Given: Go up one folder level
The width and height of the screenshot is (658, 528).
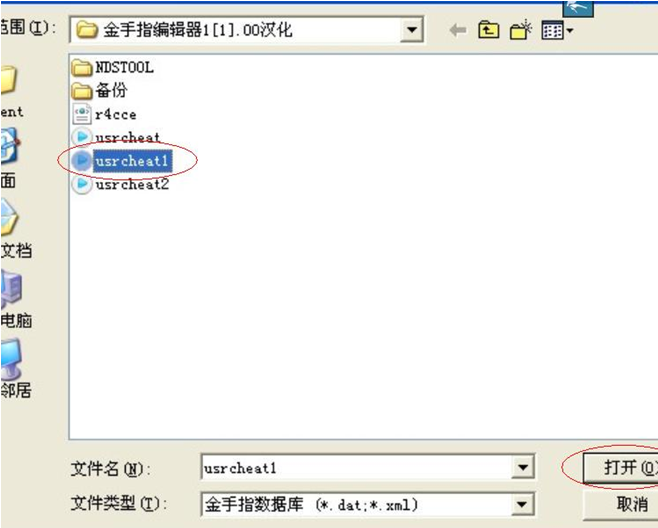Looking at the screenshot, I should pyautogui.click(x=488, y=30).
